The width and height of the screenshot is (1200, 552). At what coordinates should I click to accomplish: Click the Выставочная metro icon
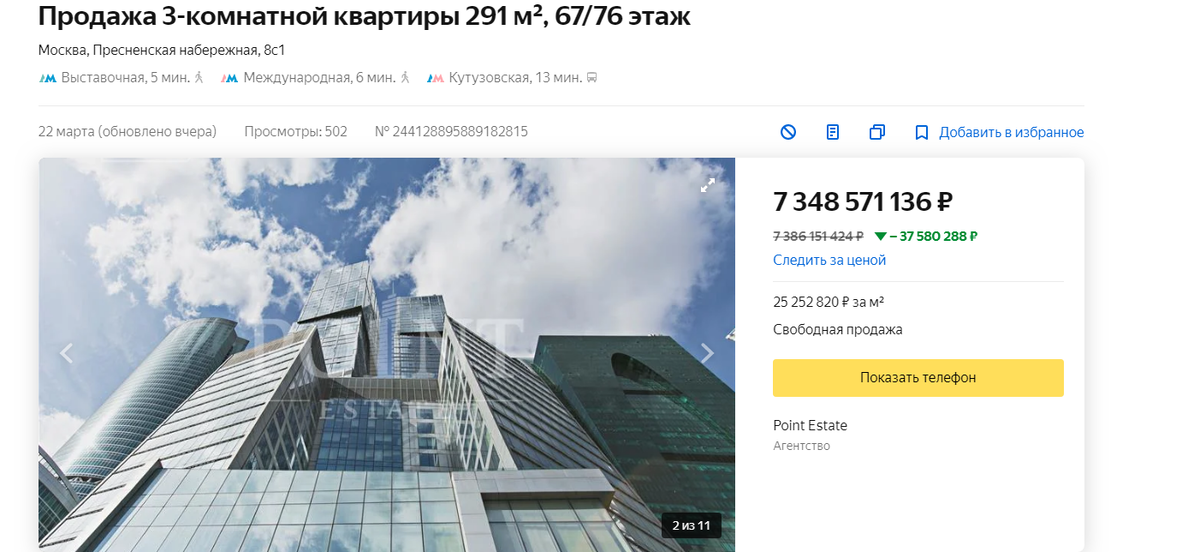point(48,77)
